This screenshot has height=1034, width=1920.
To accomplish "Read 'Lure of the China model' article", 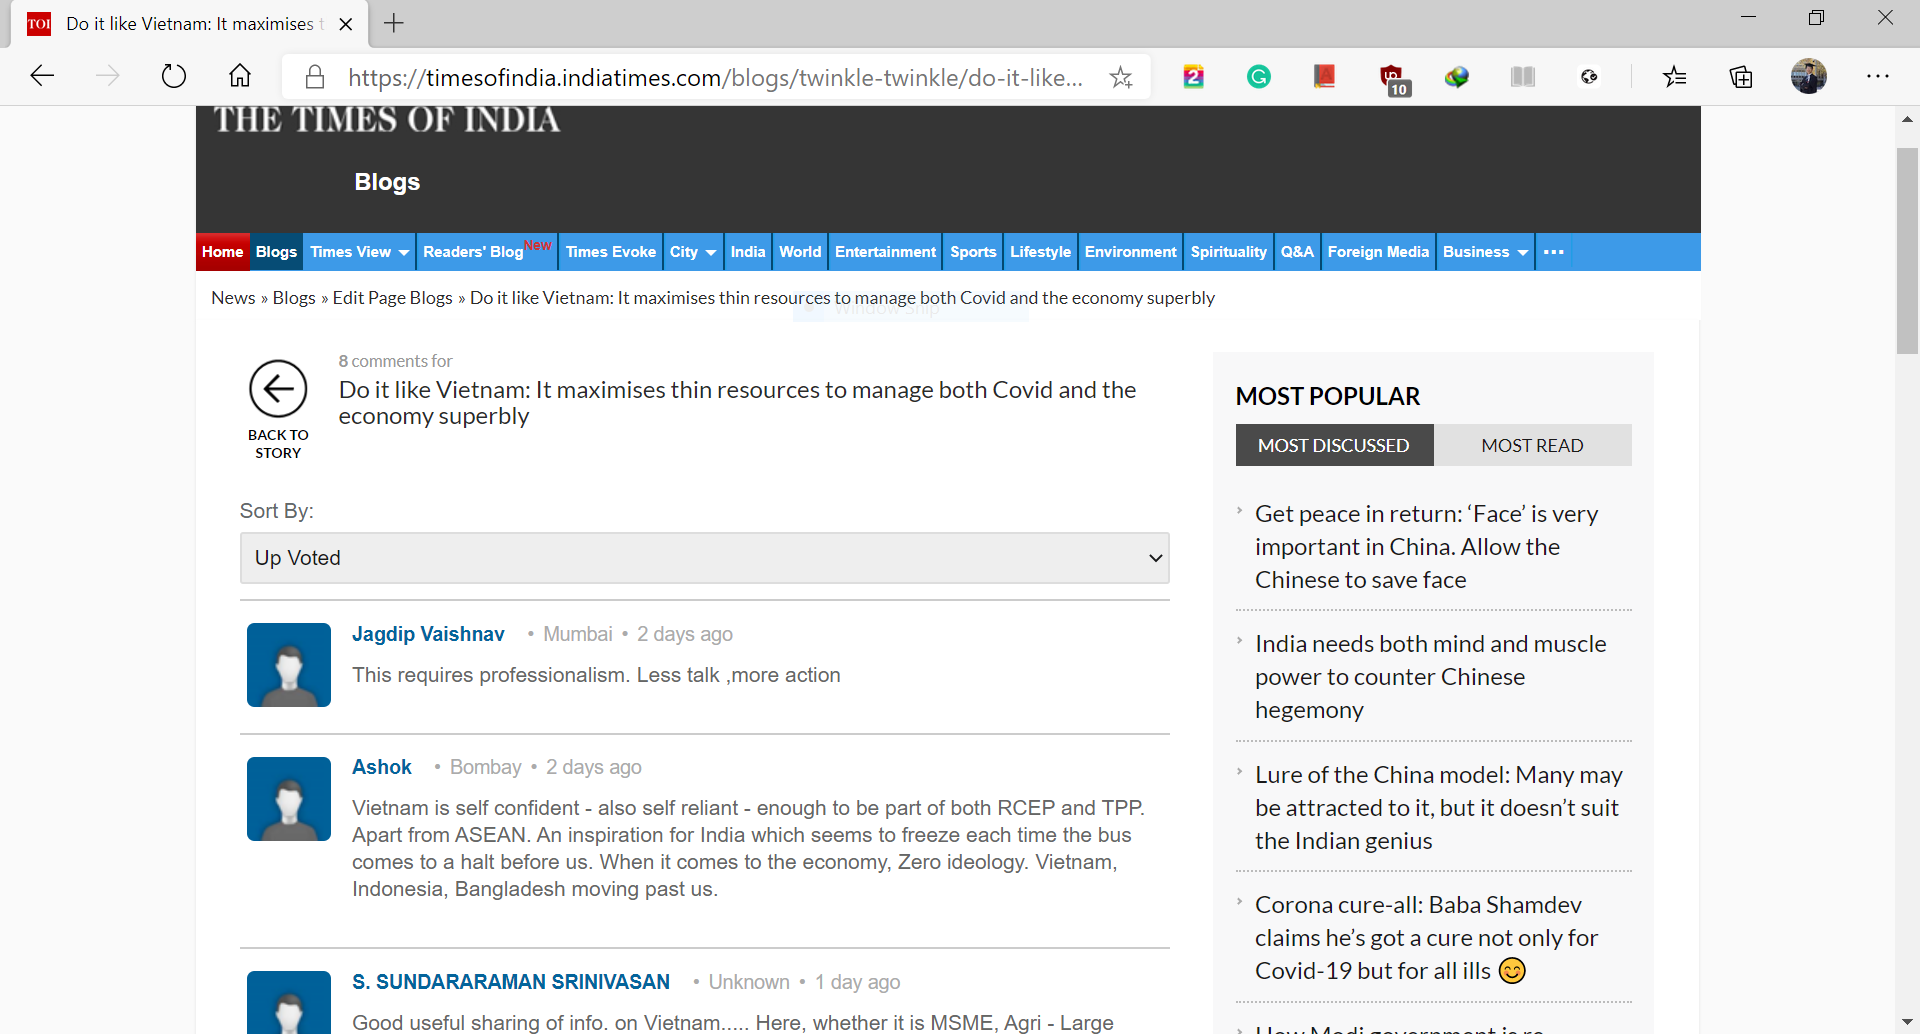I will point(1438,808).
